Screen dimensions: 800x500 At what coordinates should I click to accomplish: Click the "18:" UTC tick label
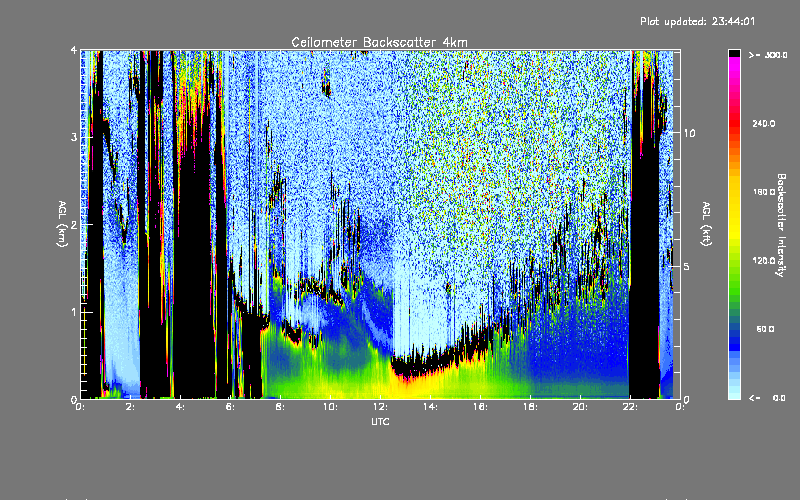(530, 407)
